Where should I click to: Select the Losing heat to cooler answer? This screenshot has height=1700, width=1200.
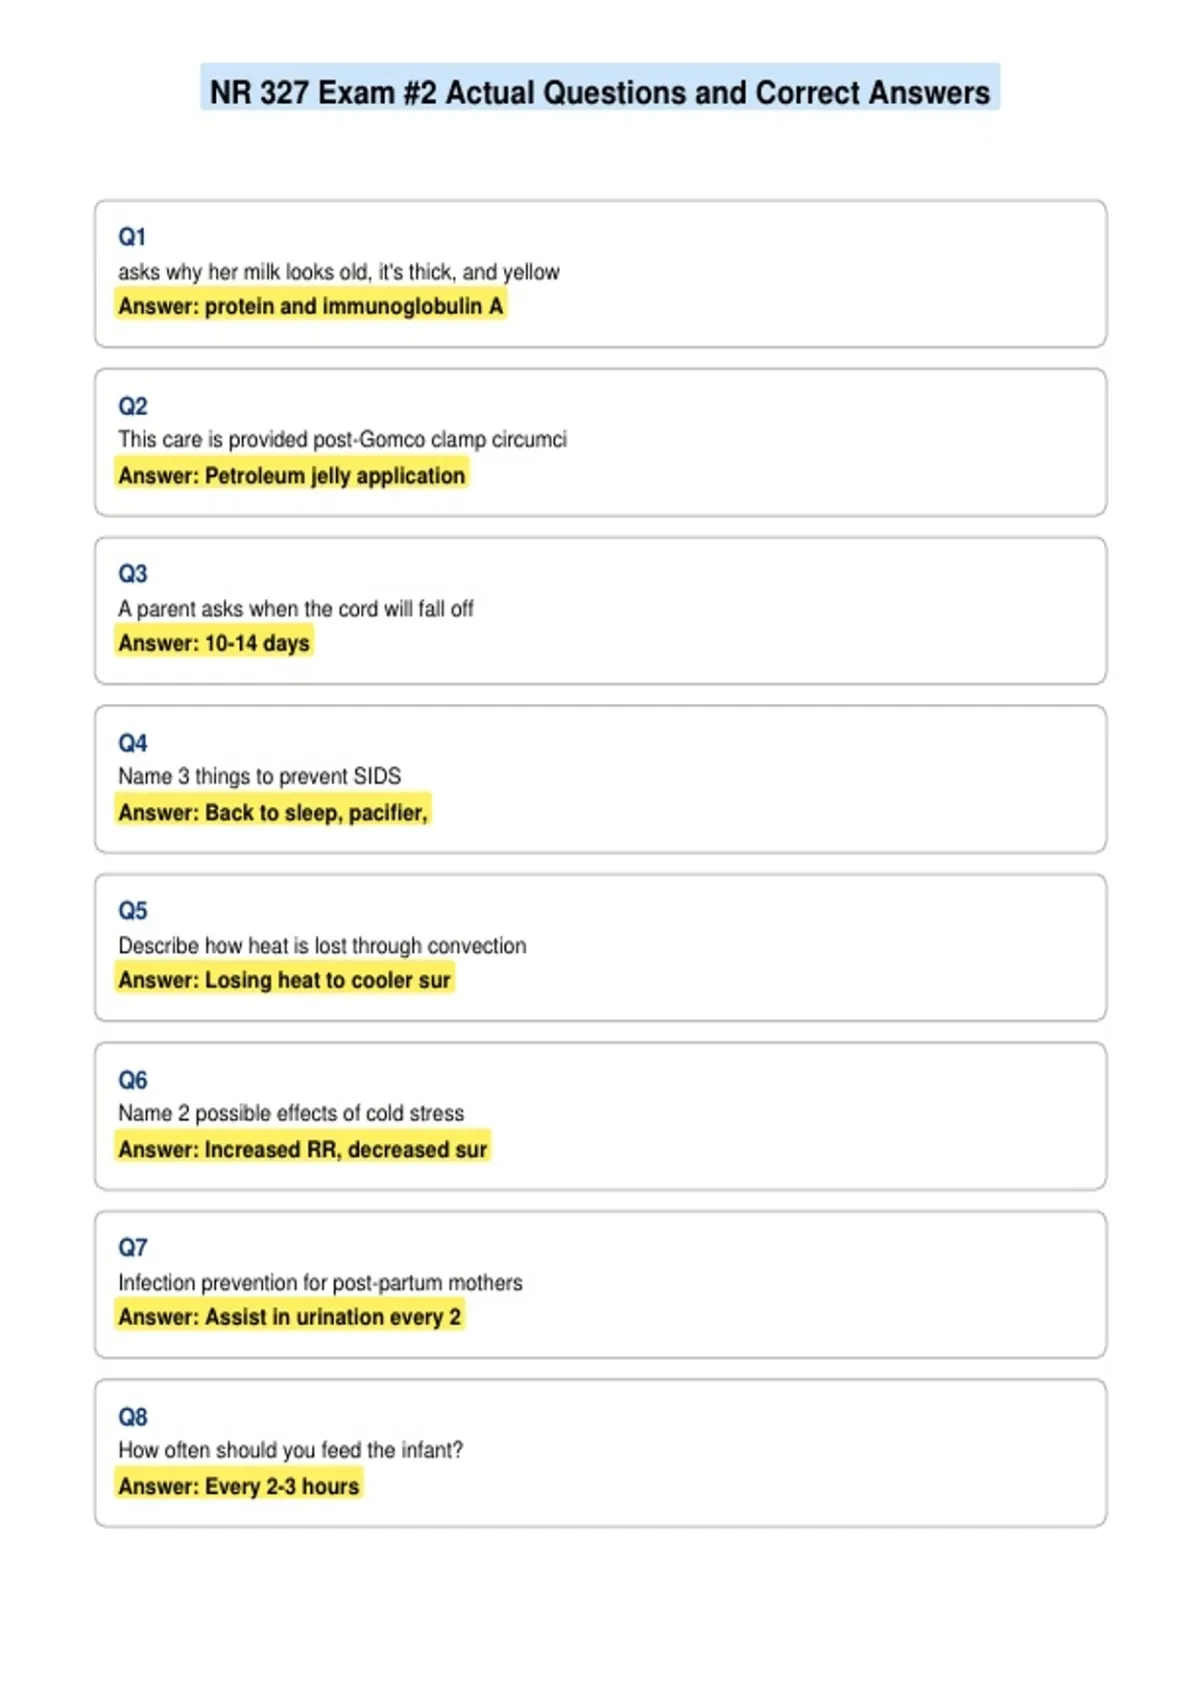point(285,980)
